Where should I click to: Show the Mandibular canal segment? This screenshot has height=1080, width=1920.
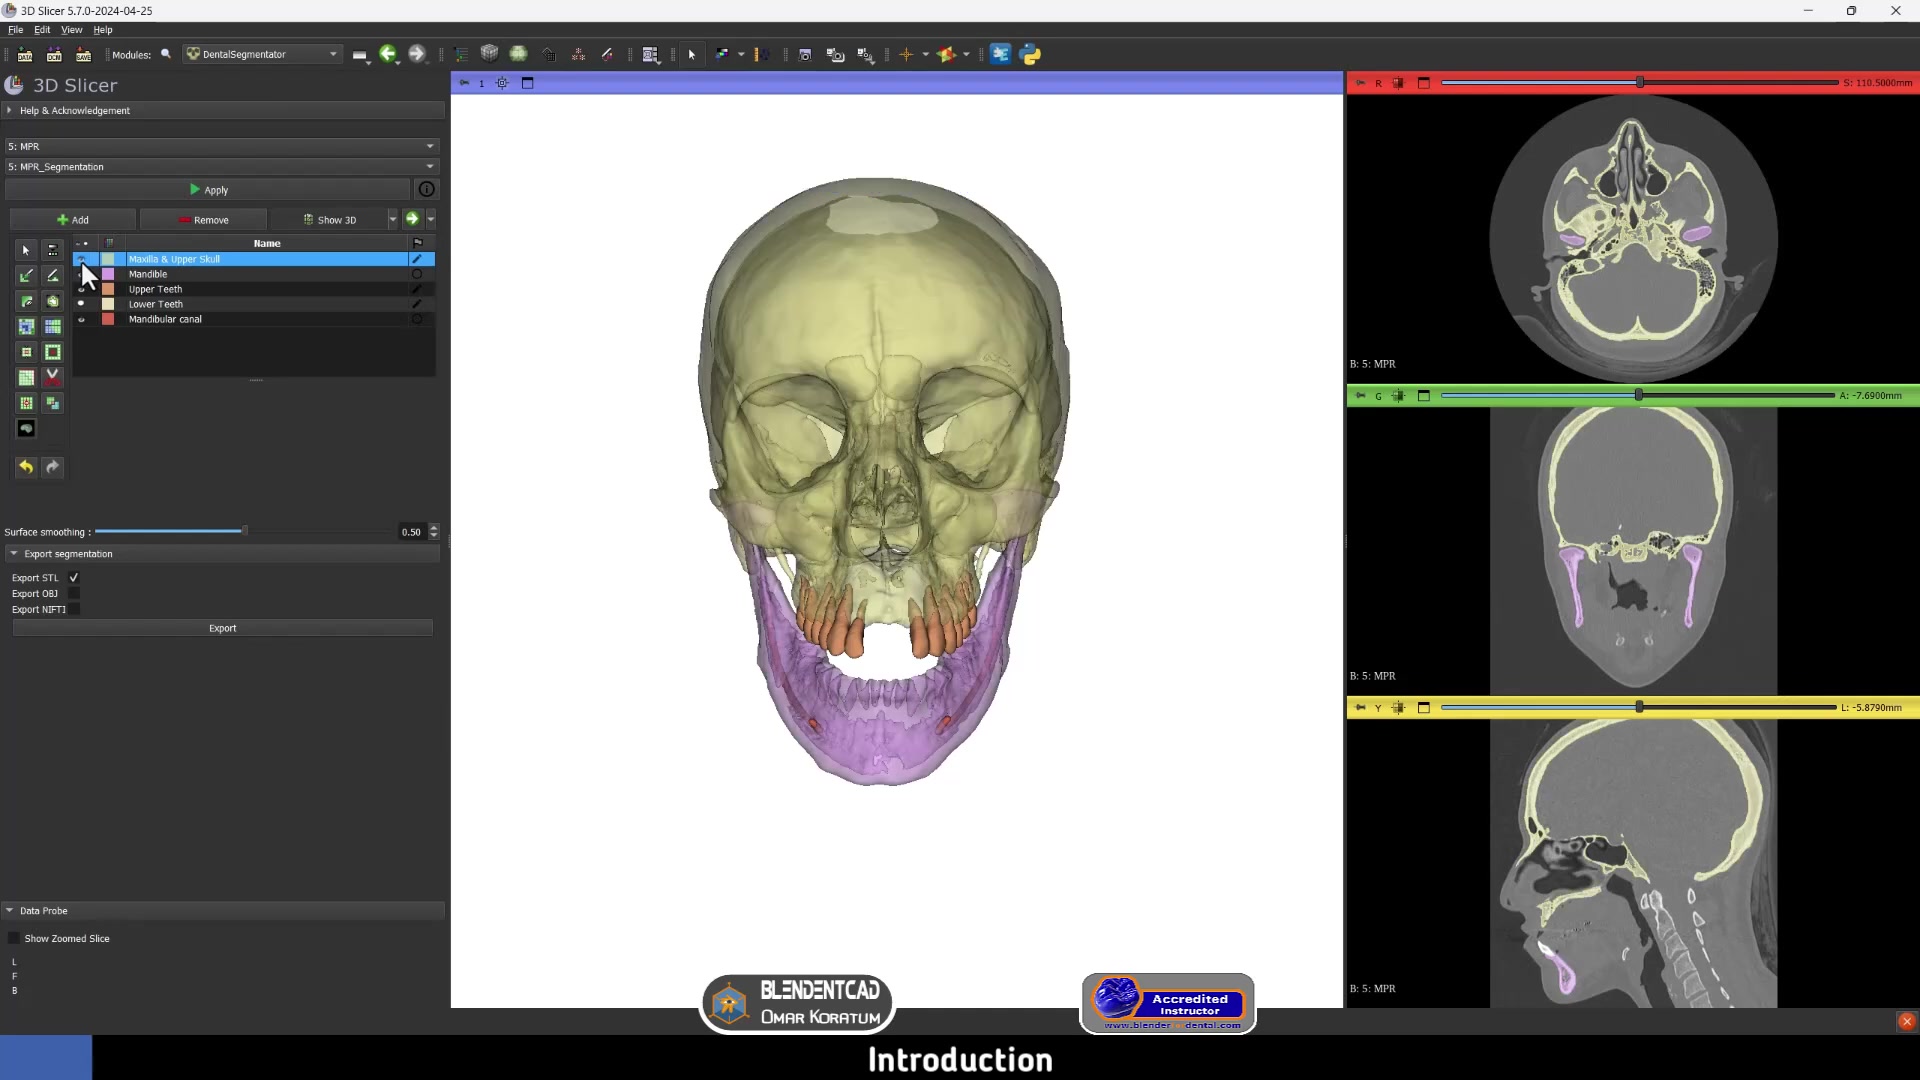82,319
